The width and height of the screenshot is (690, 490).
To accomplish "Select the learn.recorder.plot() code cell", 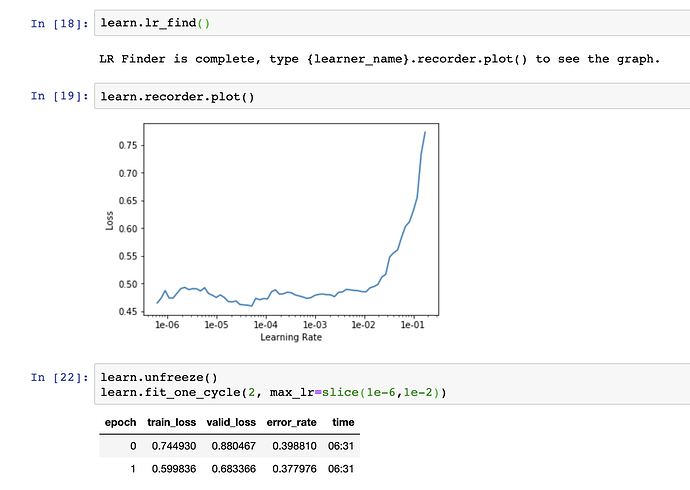I will tap(390, 96).
